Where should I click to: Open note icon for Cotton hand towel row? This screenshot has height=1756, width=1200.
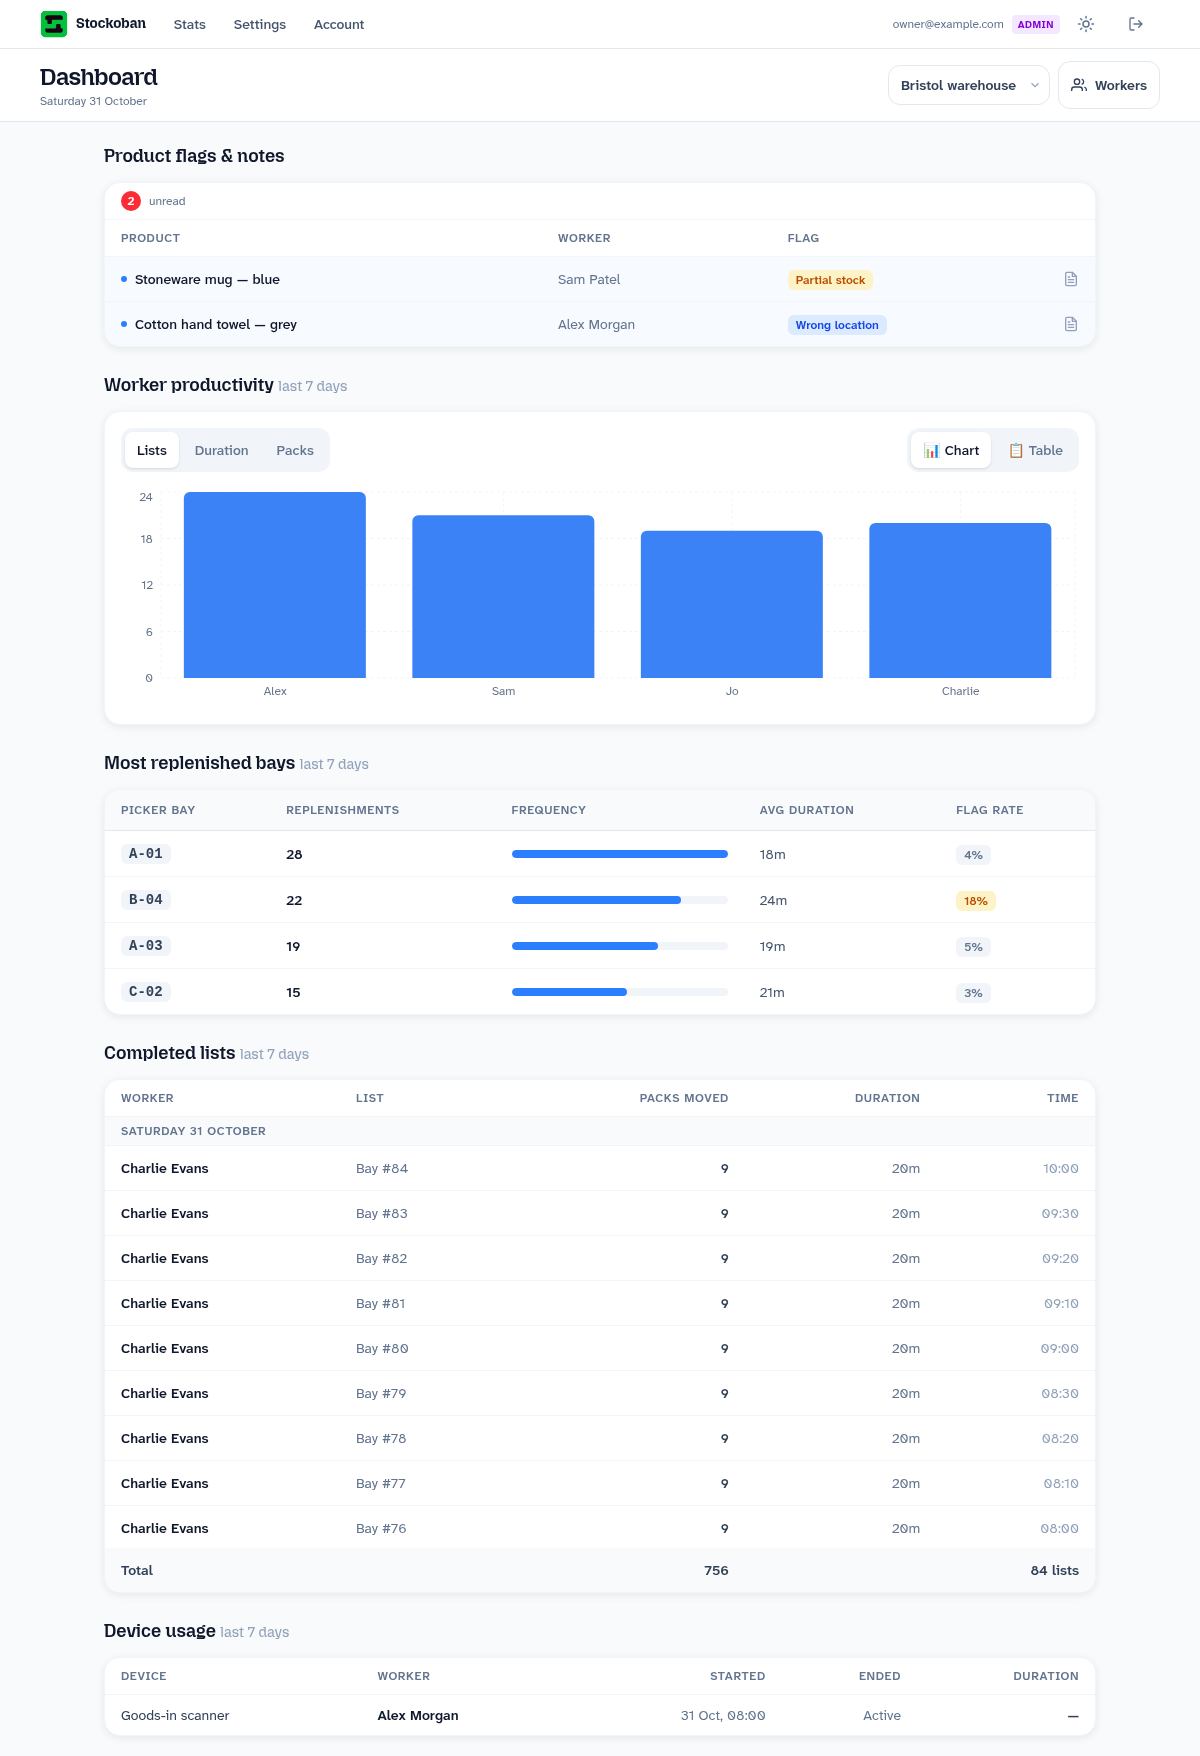(1071, 324)
